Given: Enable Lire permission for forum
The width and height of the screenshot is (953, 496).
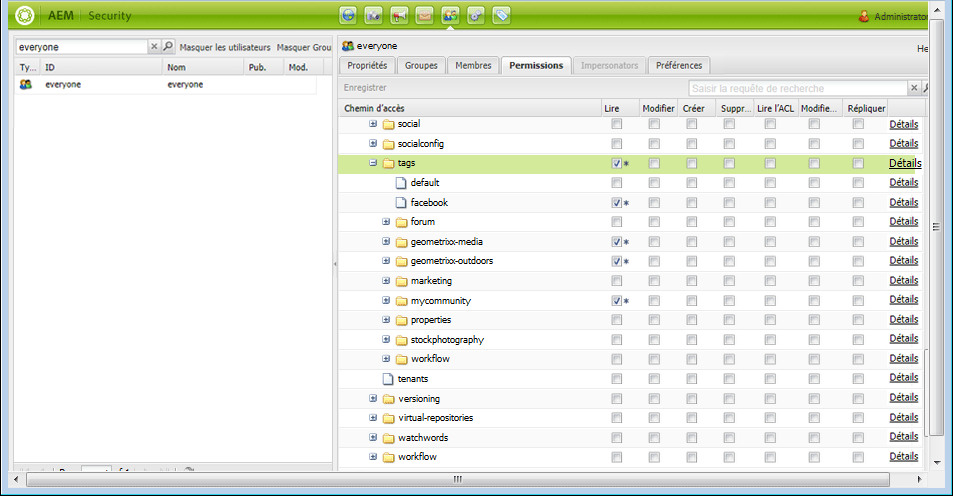Looking at the screenshot, I should coord(616,222).
